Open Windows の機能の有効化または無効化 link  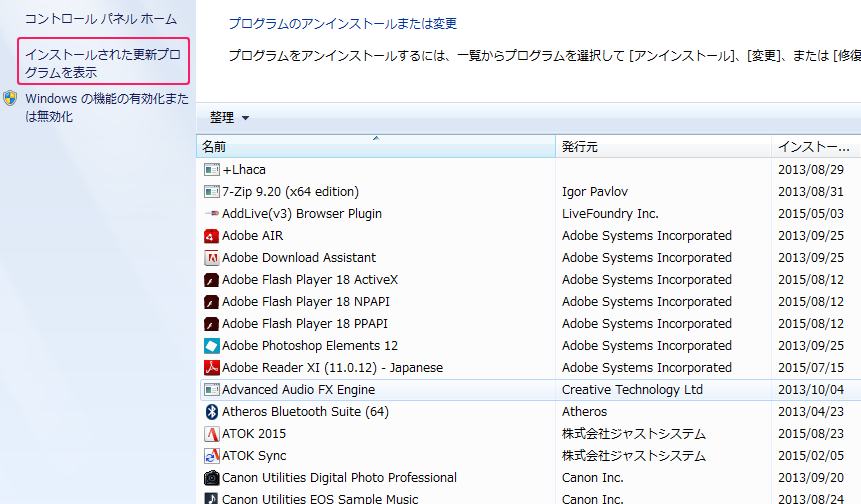107,107
